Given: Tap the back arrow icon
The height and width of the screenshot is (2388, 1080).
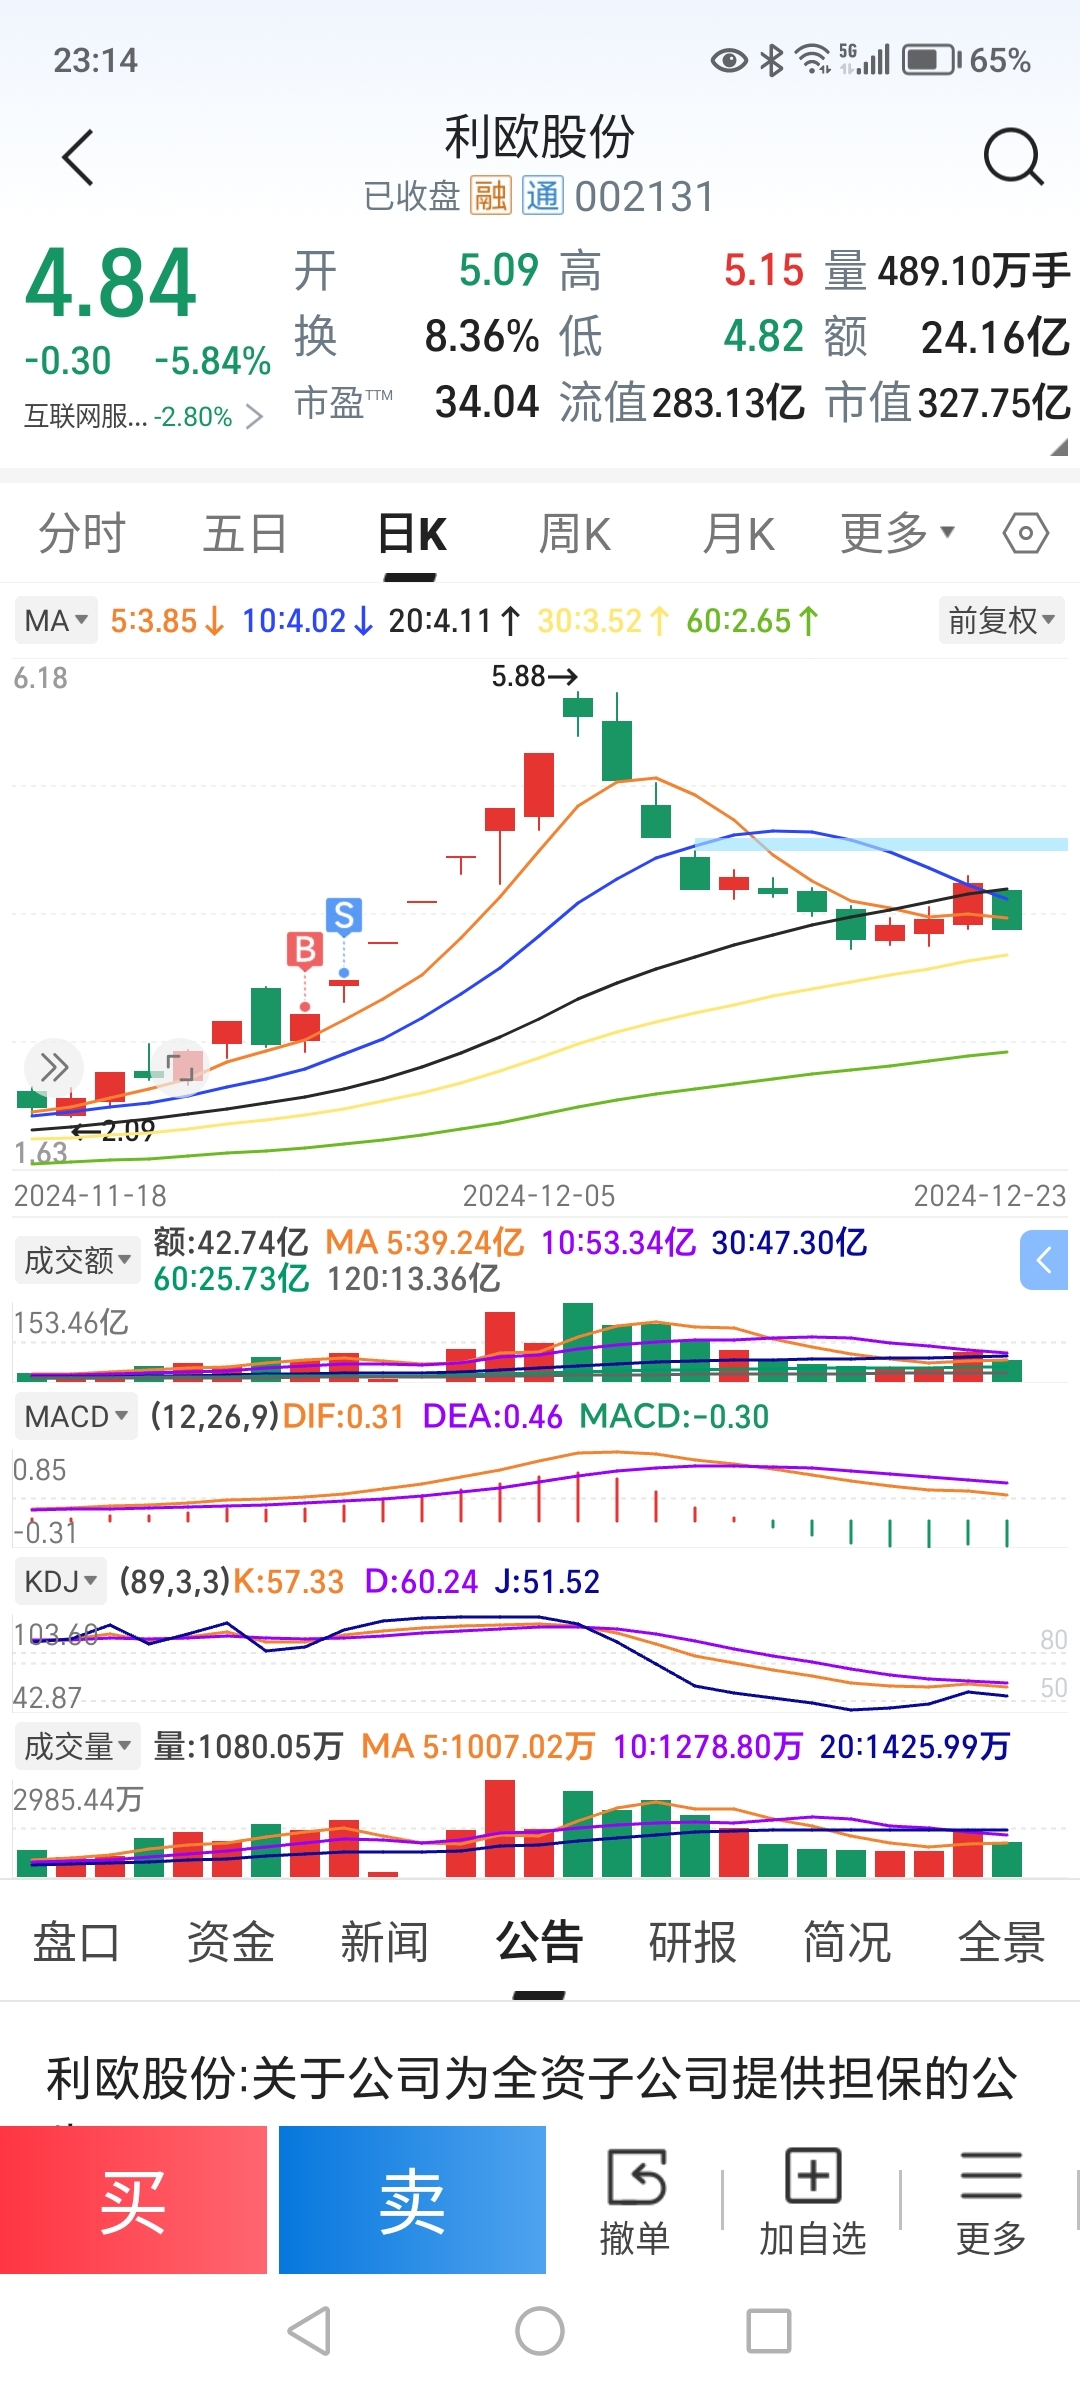Looking at the screenshot, I should point(78,158).
